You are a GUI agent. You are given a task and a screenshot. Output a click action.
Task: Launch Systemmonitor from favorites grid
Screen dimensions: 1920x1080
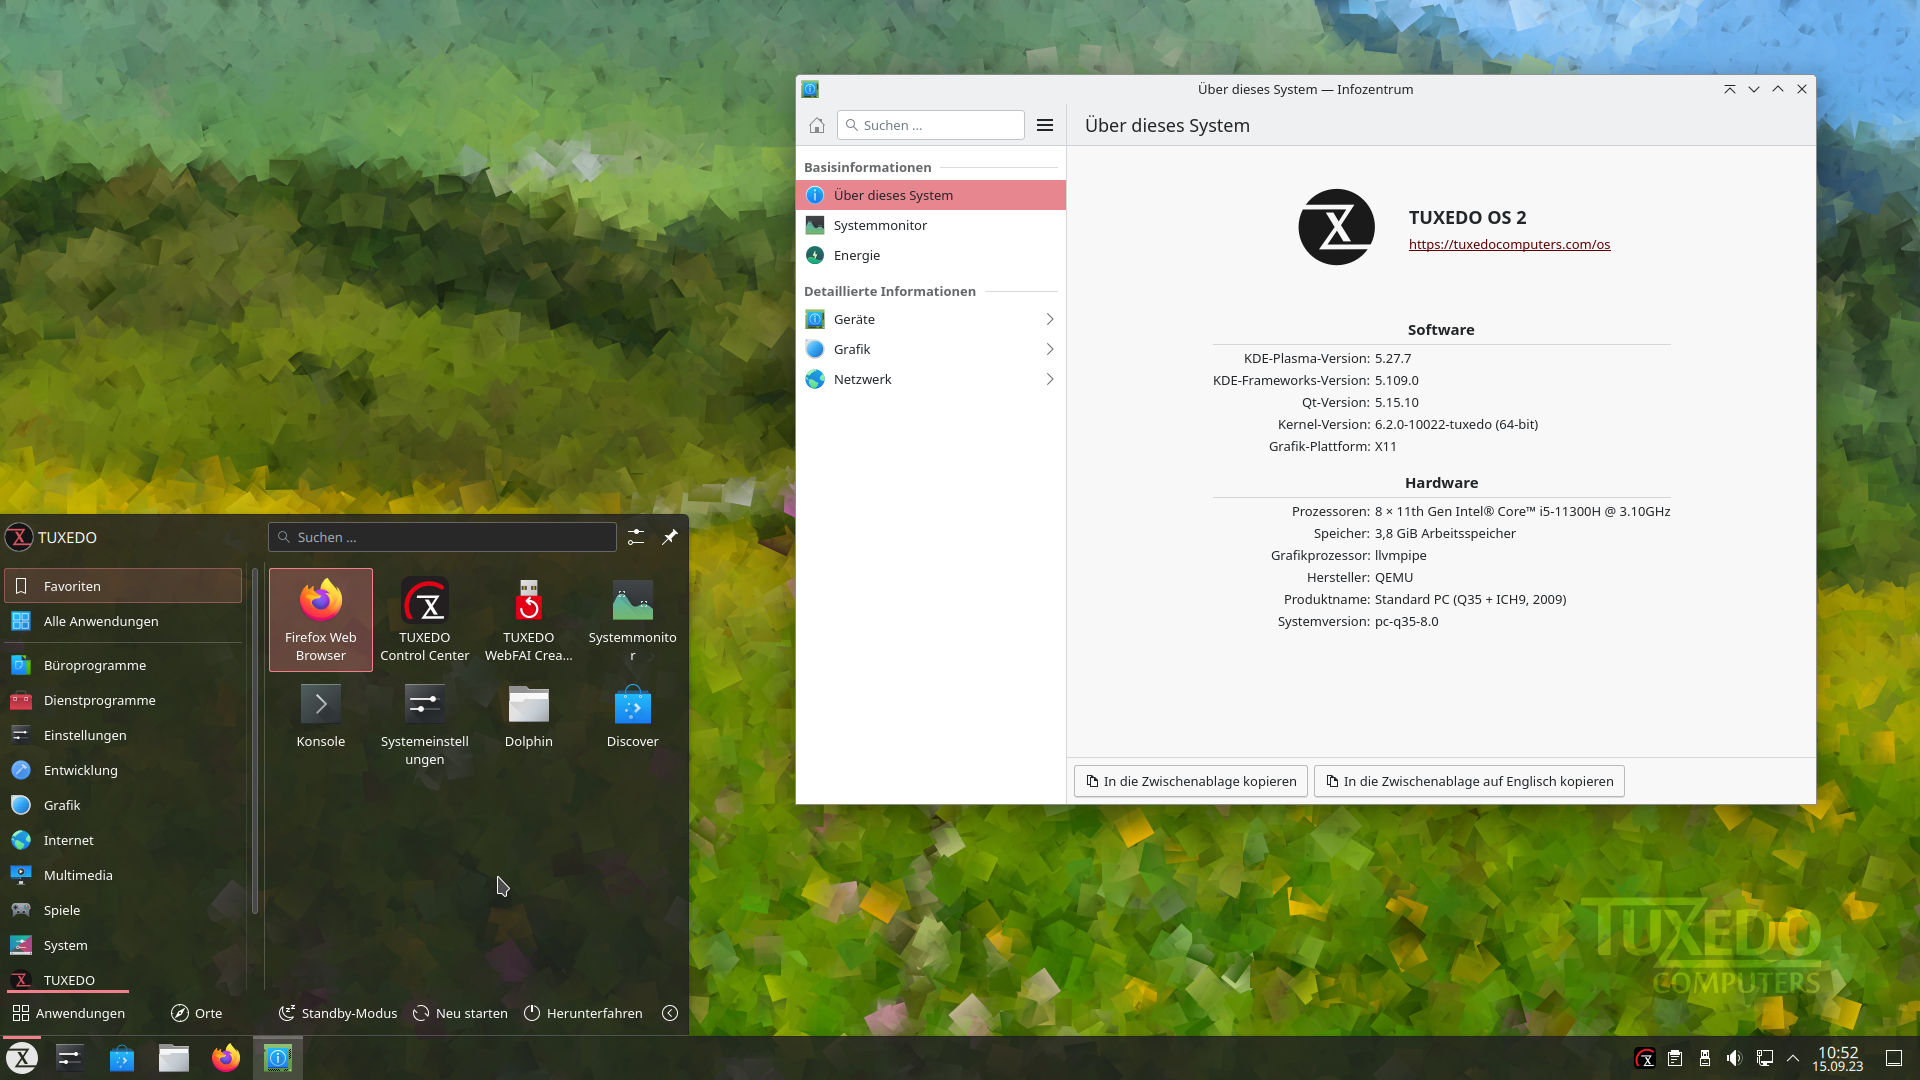tap(633, 620)
